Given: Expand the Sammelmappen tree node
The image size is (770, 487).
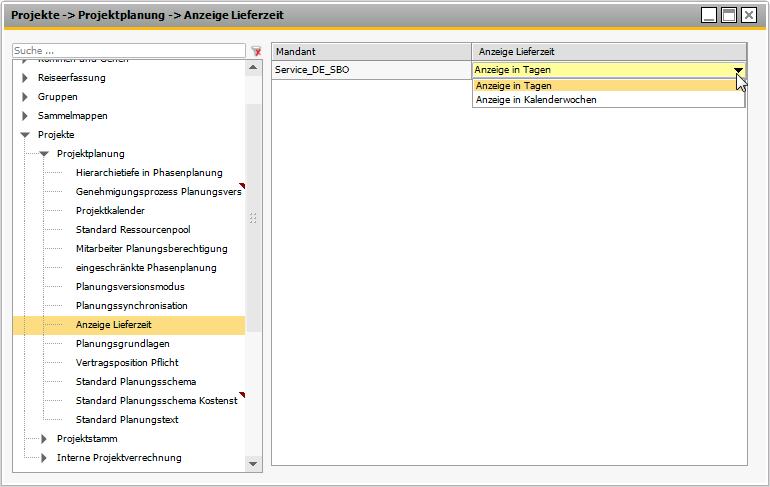Looking at the screenshot, I should click(25, 116).
